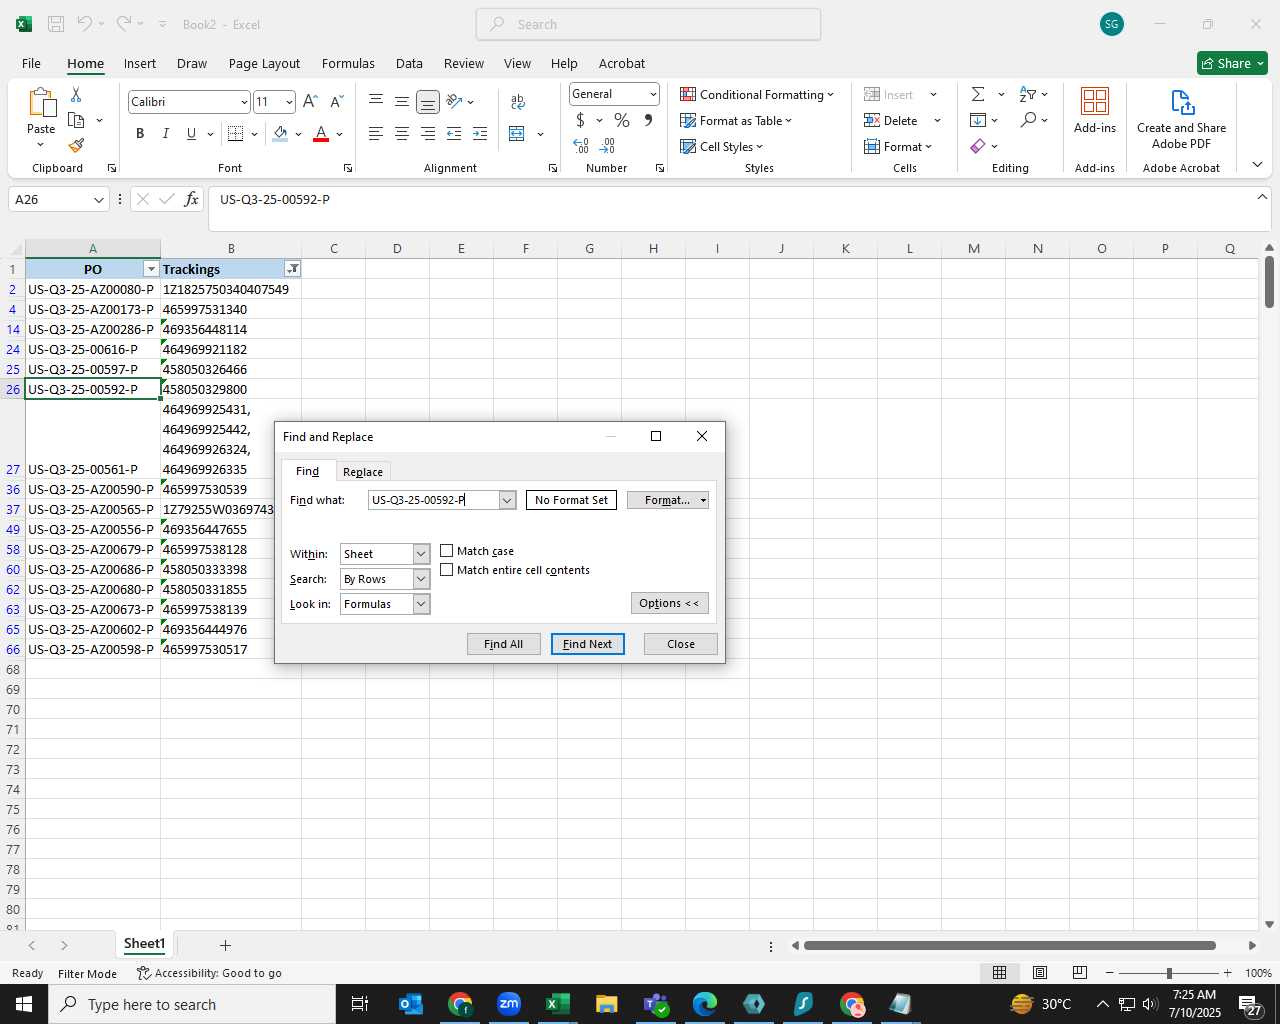Open Sort & Filter icon

point(1028,94)
